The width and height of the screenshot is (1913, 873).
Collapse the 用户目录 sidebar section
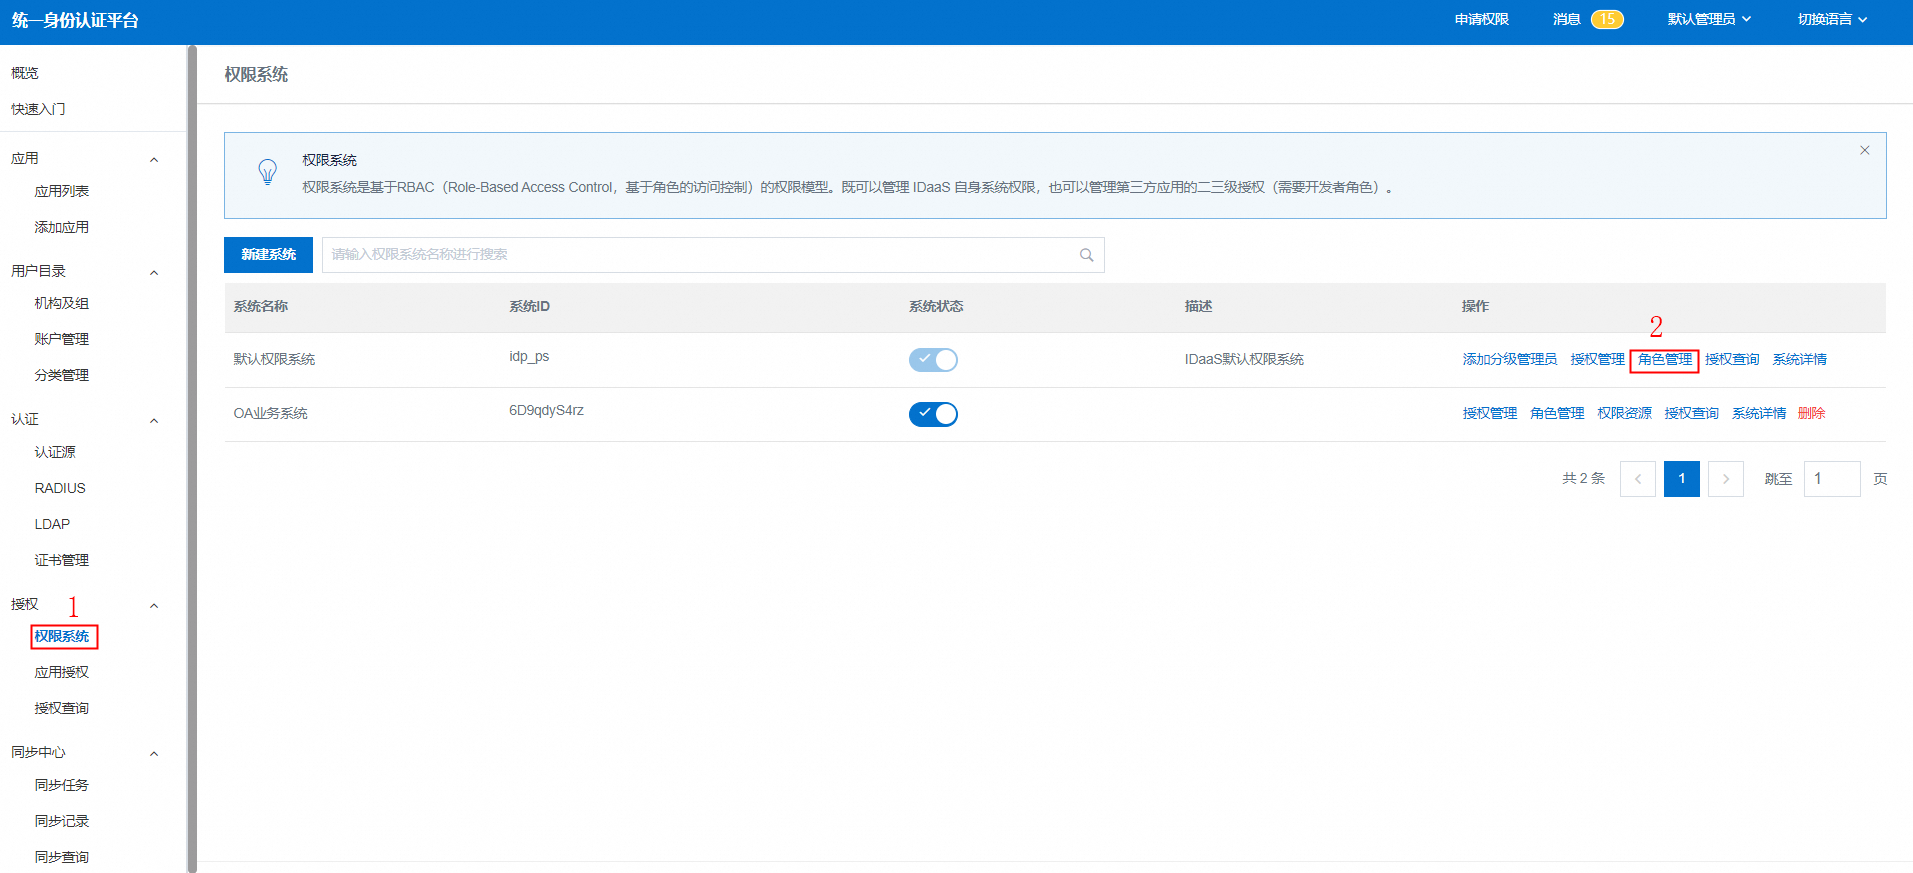[x=154, y=273]
